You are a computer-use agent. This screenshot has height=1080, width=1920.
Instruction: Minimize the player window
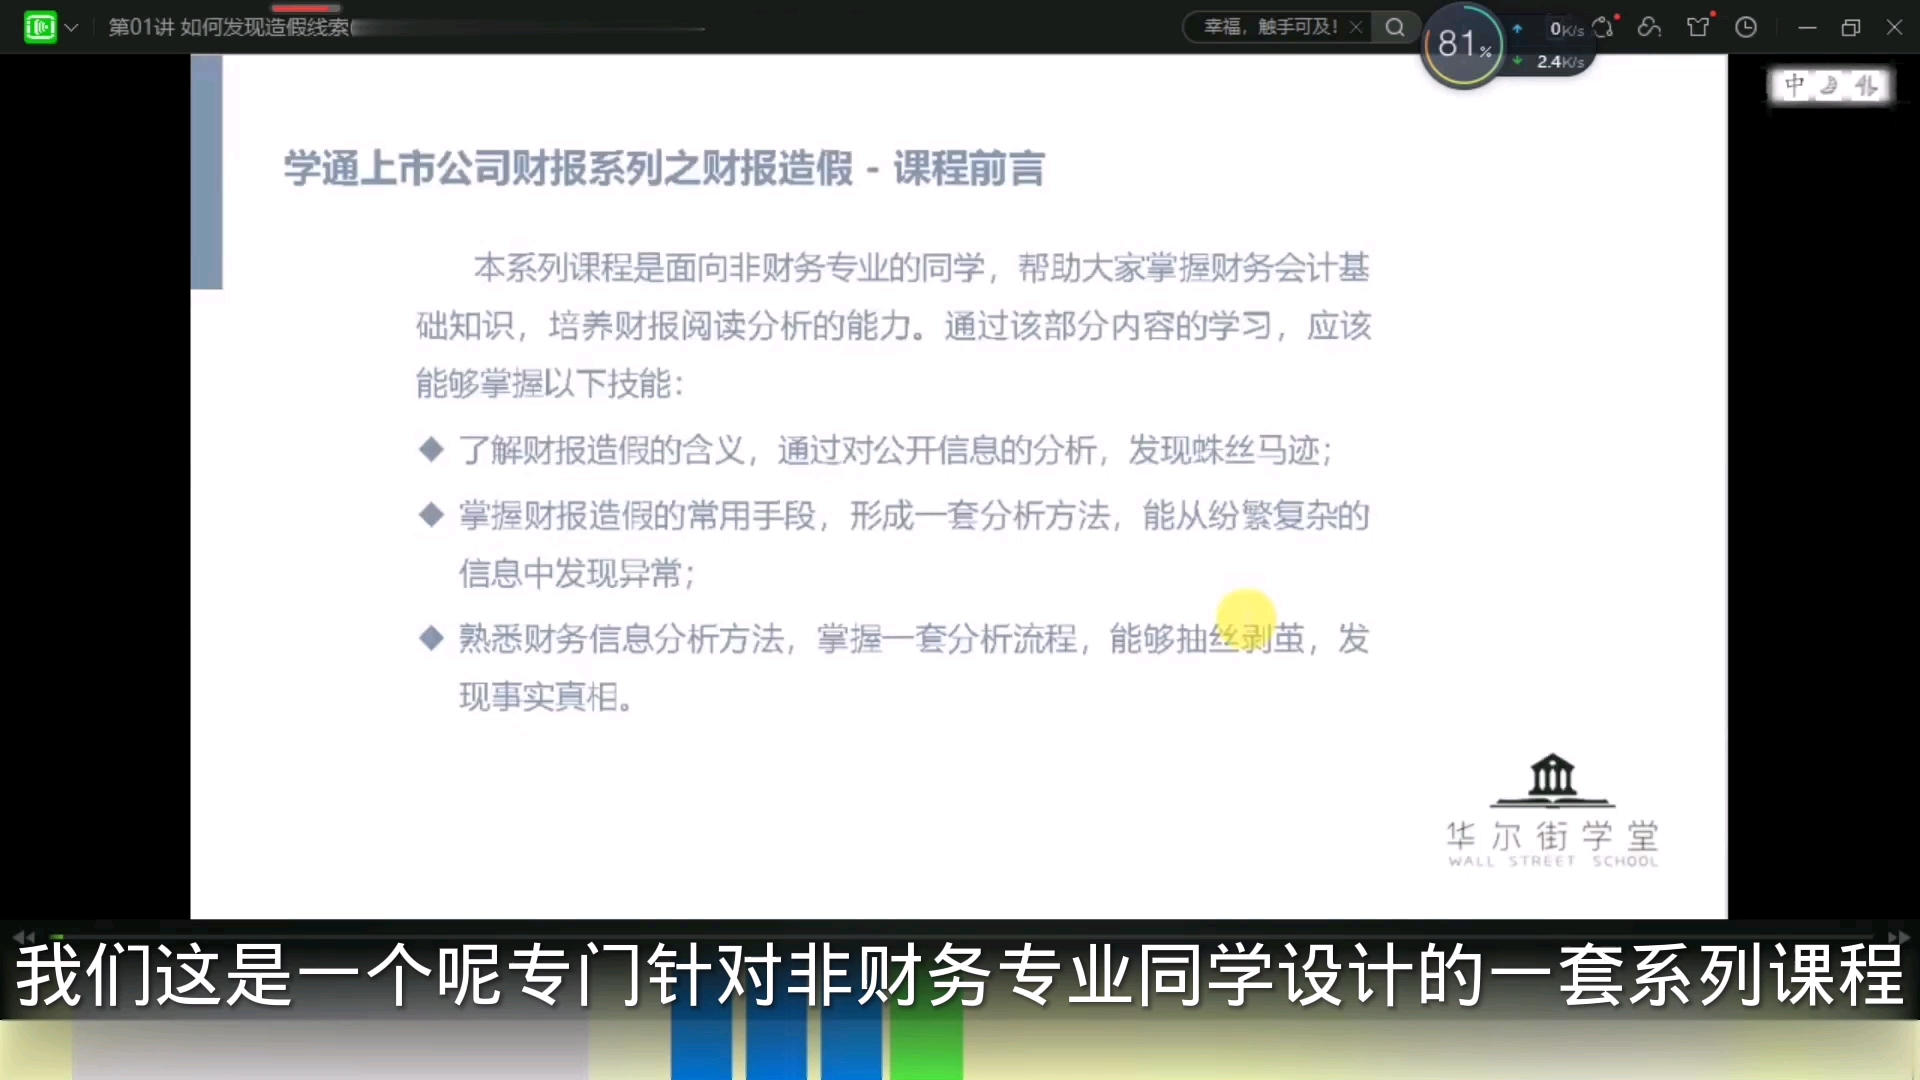(x=1807, y=28)
